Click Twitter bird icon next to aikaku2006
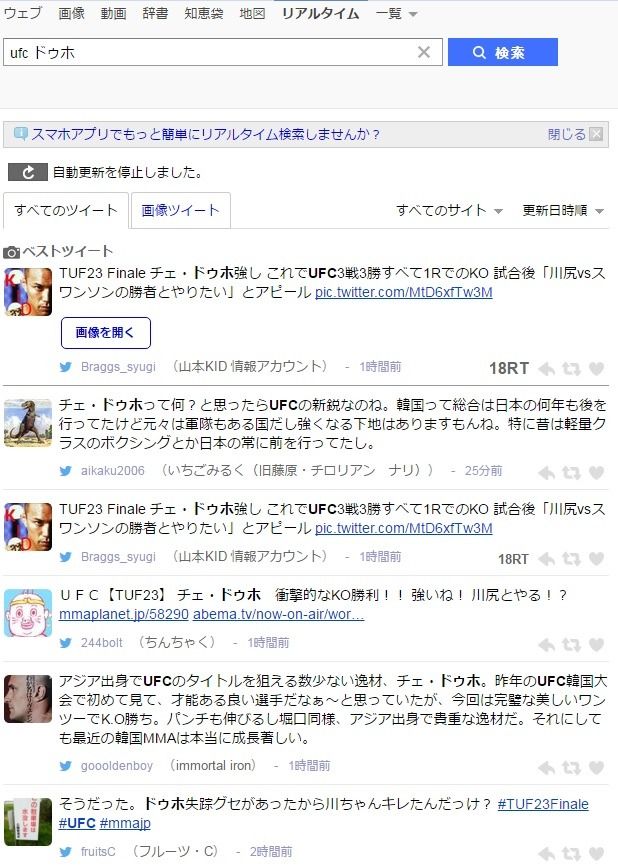This screenshot has height=867, width=618. [66, 471]
